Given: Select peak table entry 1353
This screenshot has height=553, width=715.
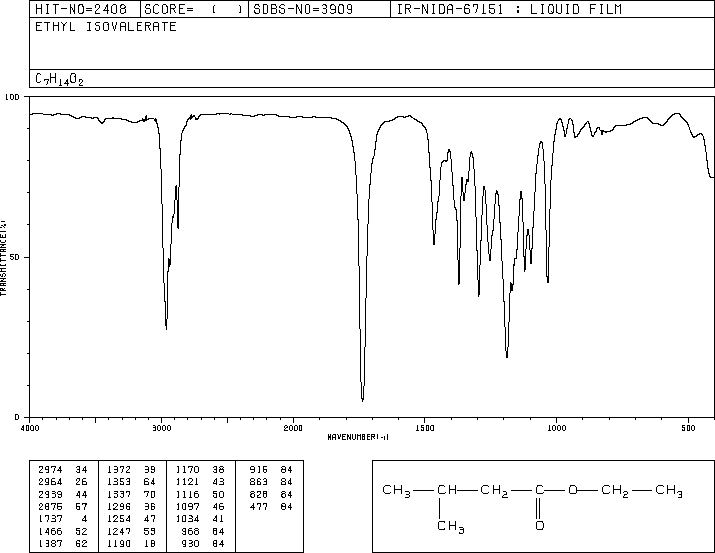Looking at the screenshot, I should point(119,482).
